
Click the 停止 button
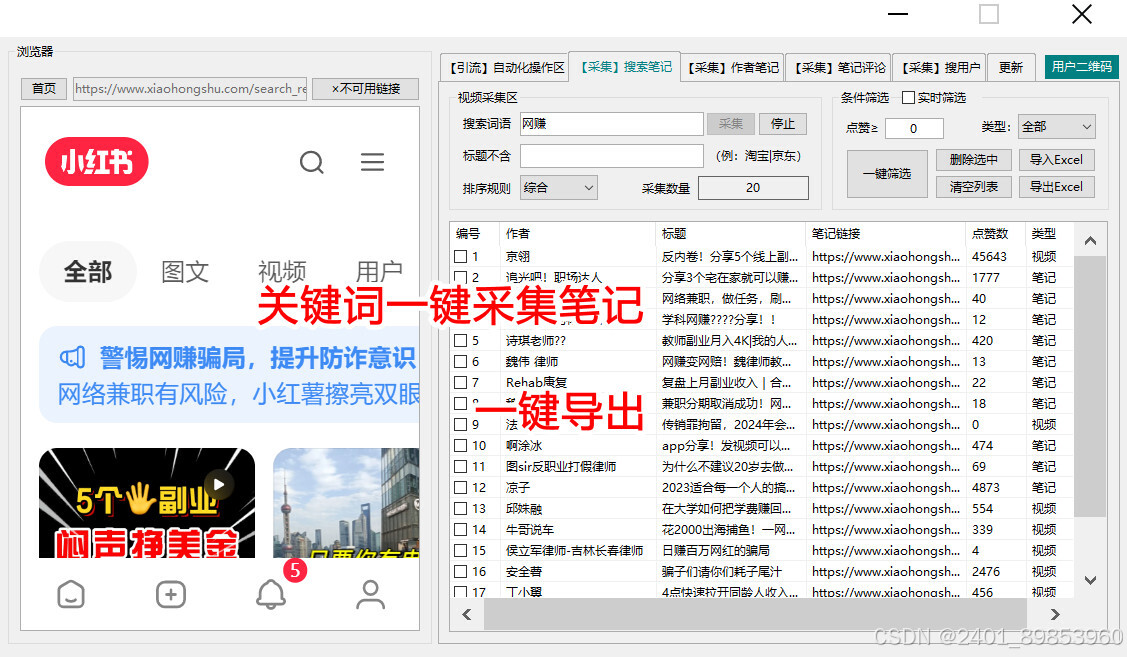783,124
